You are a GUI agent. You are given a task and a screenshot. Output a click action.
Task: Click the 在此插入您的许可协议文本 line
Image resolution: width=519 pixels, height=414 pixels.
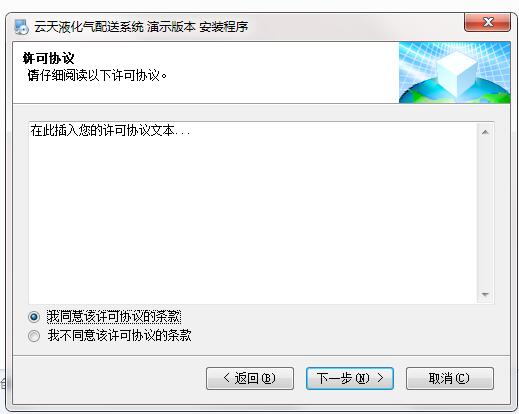click(110, 130)
